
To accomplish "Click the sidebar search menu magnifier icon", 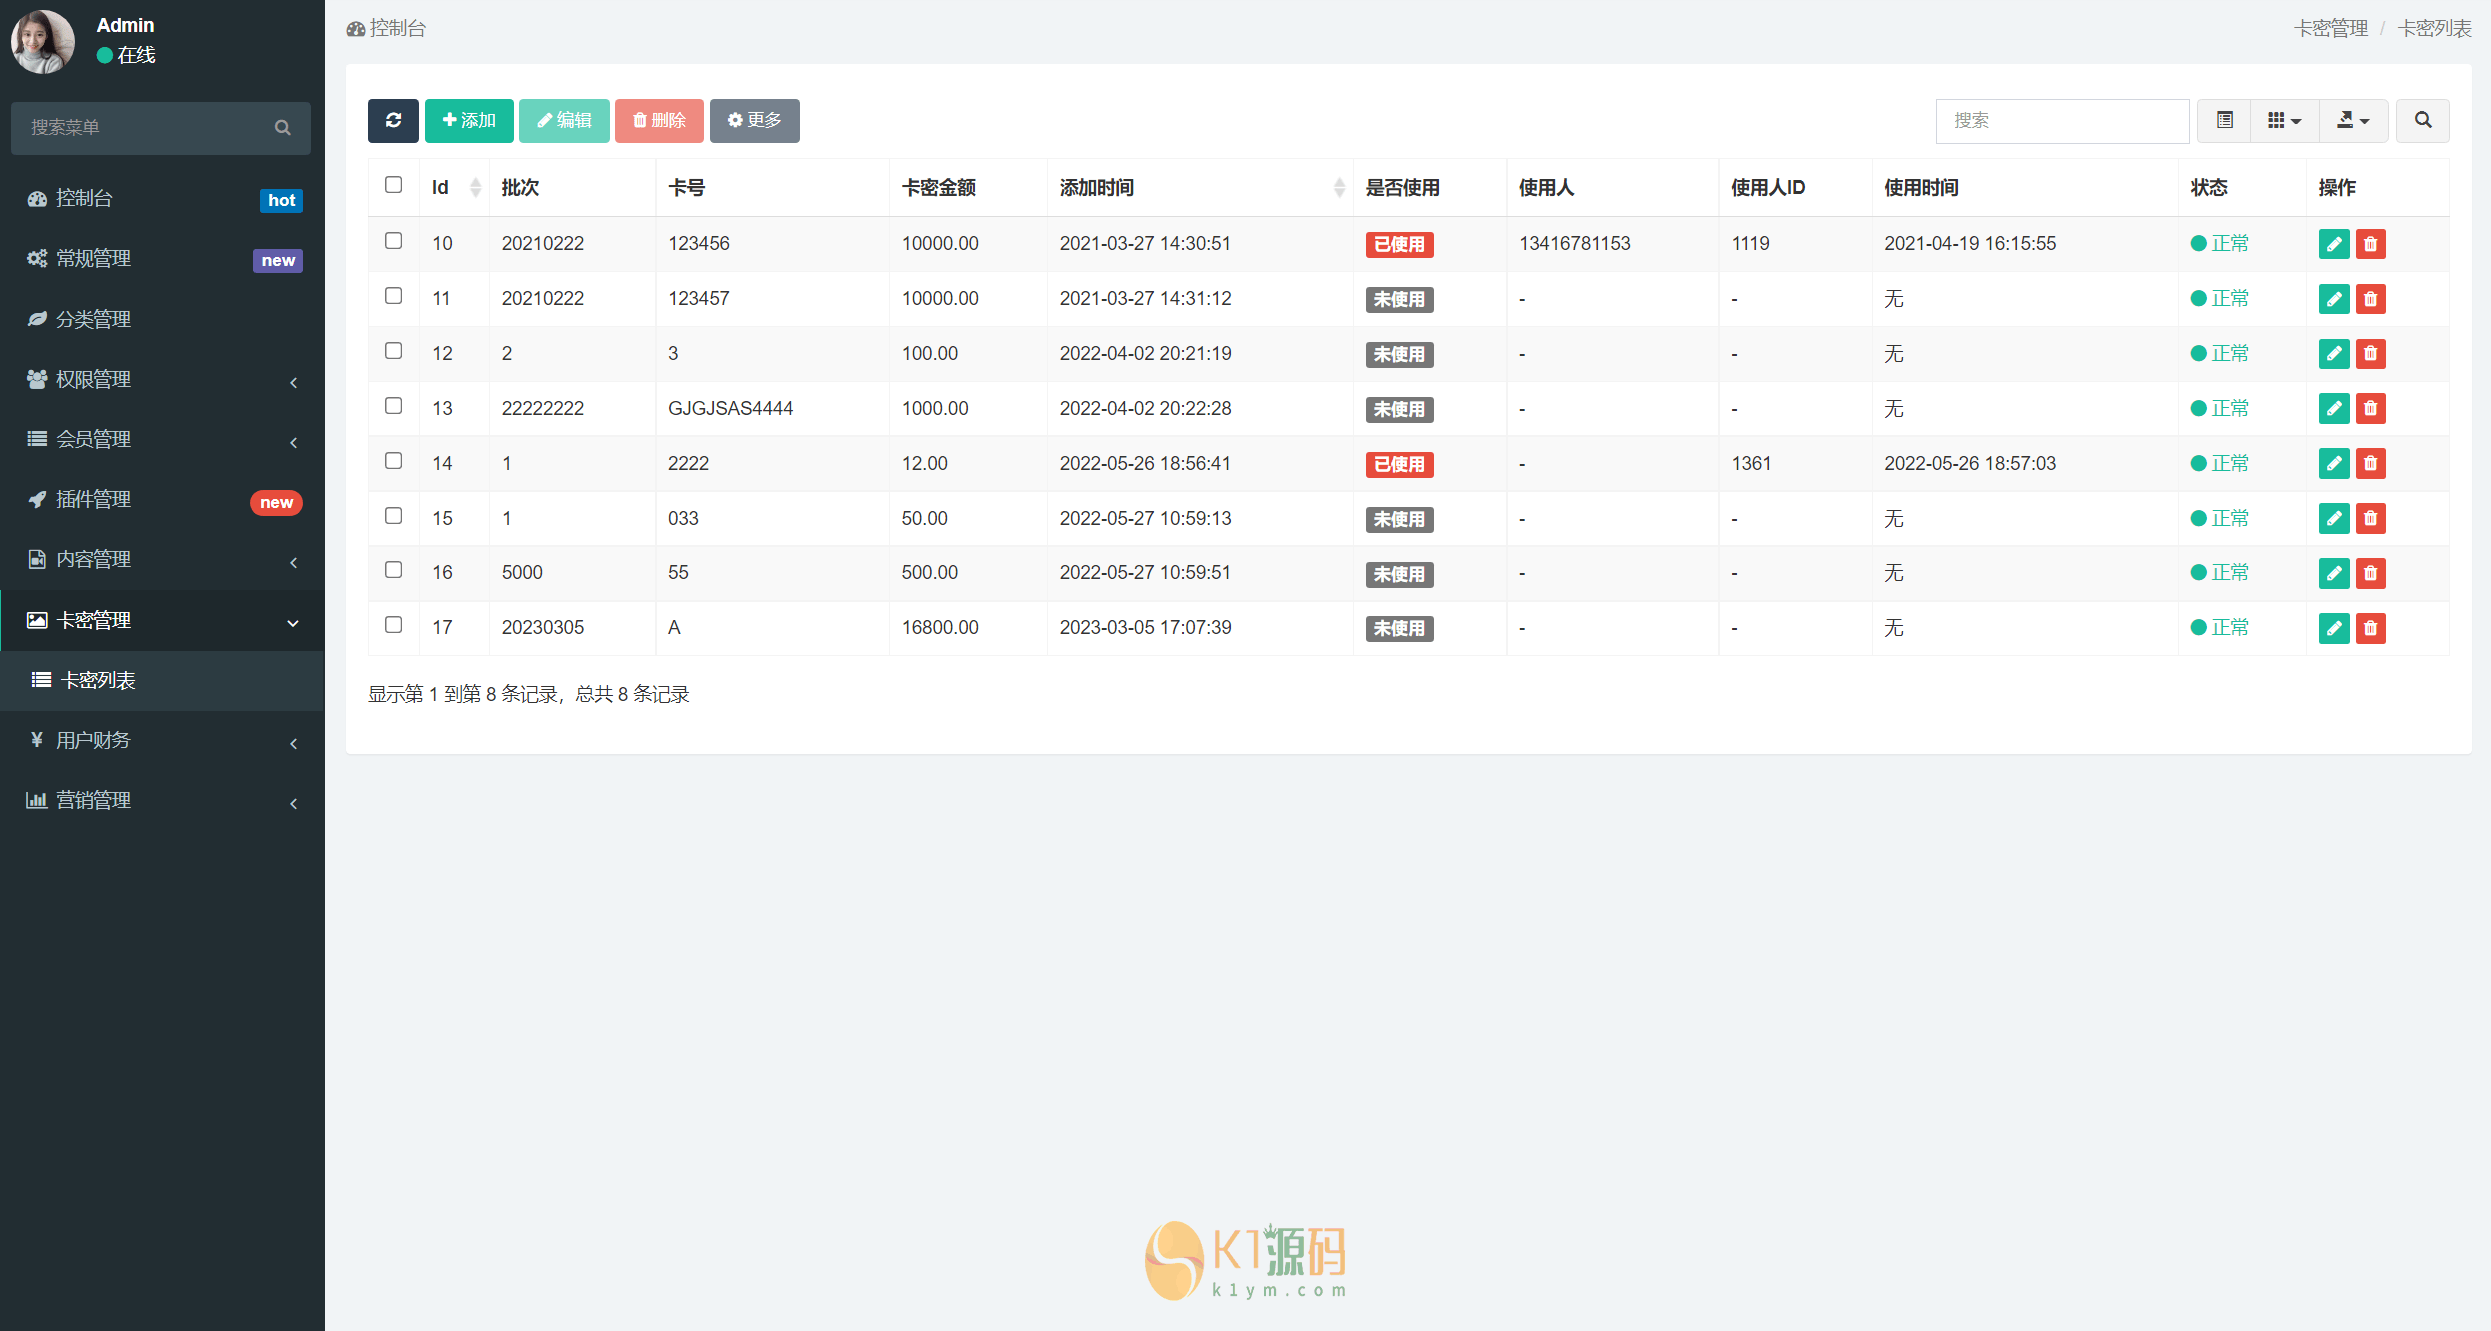I will (x=283, y=128).
